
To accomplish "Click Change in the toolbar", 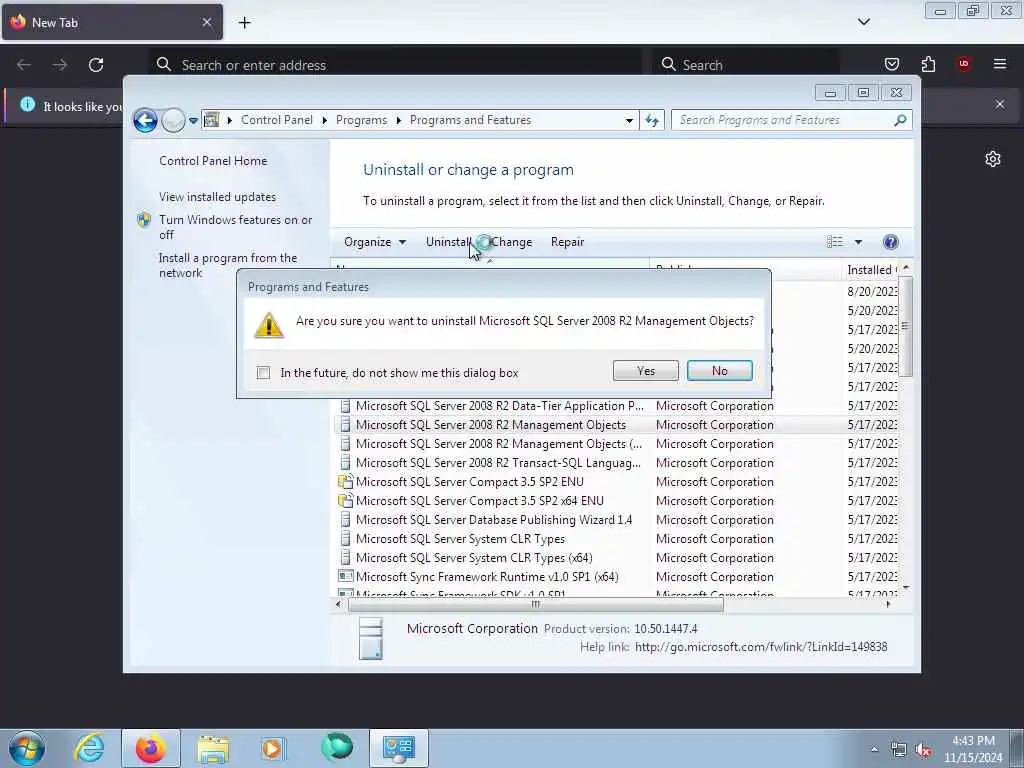I will point(511,242).
